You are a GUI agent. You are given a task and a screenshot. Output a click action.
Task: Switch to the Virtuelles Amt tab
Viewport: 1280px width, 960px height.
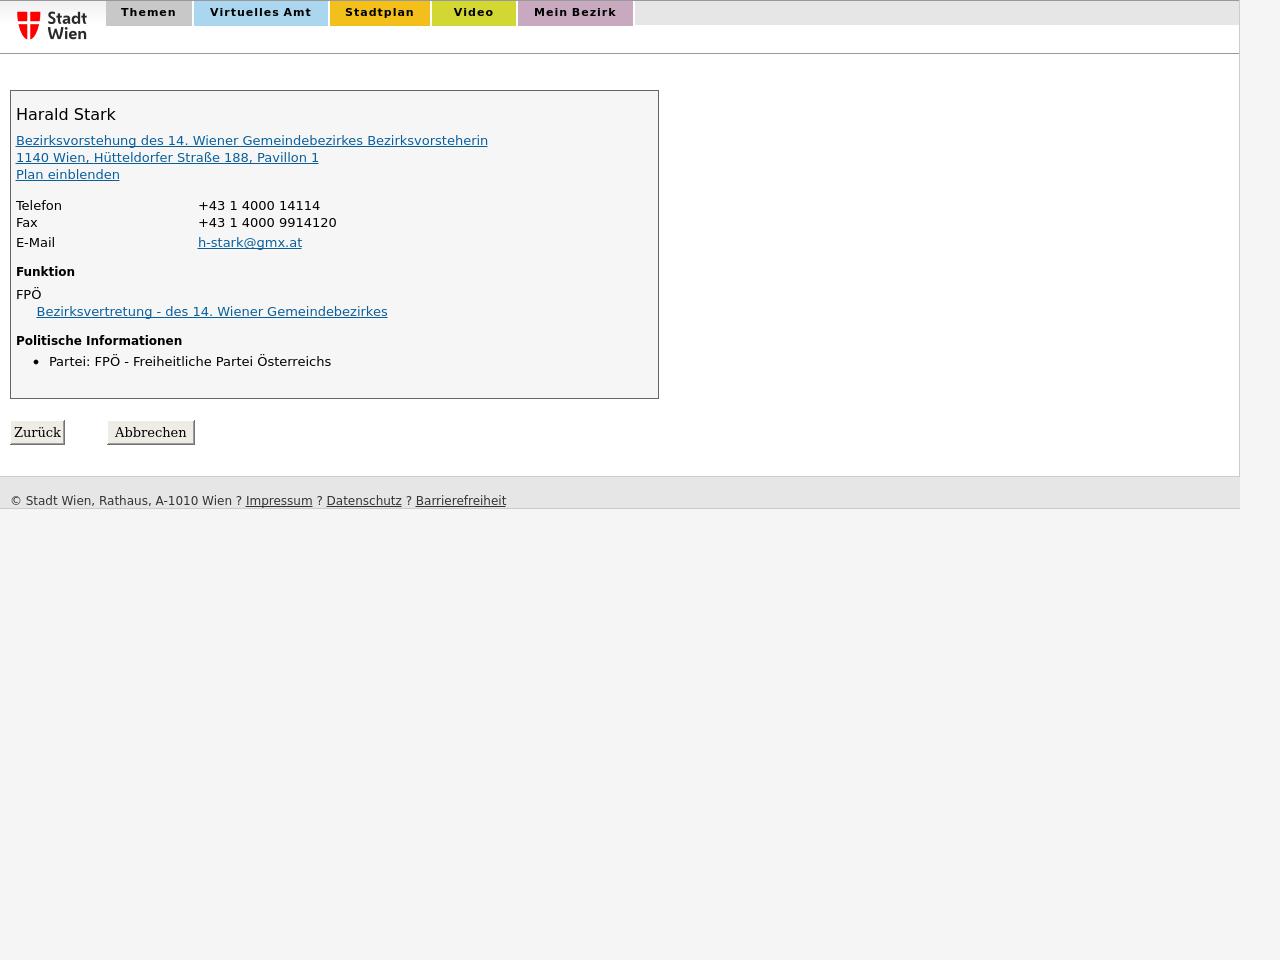[x=260, y=13]
